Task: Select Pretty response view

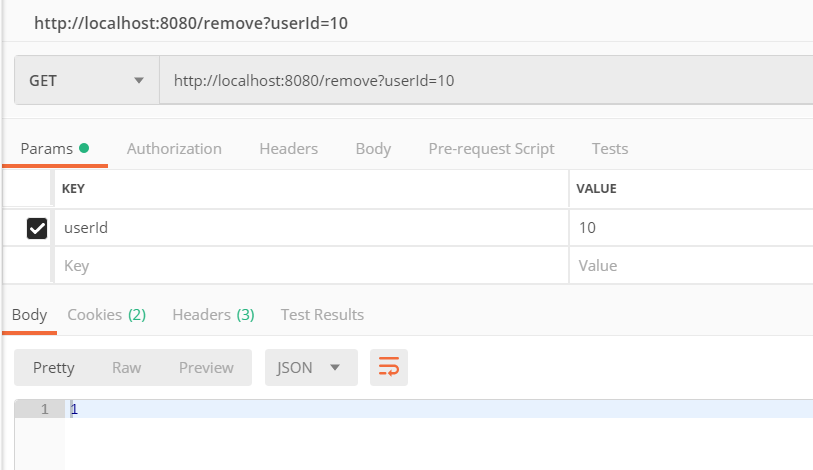Action: (x=53, y=367)
